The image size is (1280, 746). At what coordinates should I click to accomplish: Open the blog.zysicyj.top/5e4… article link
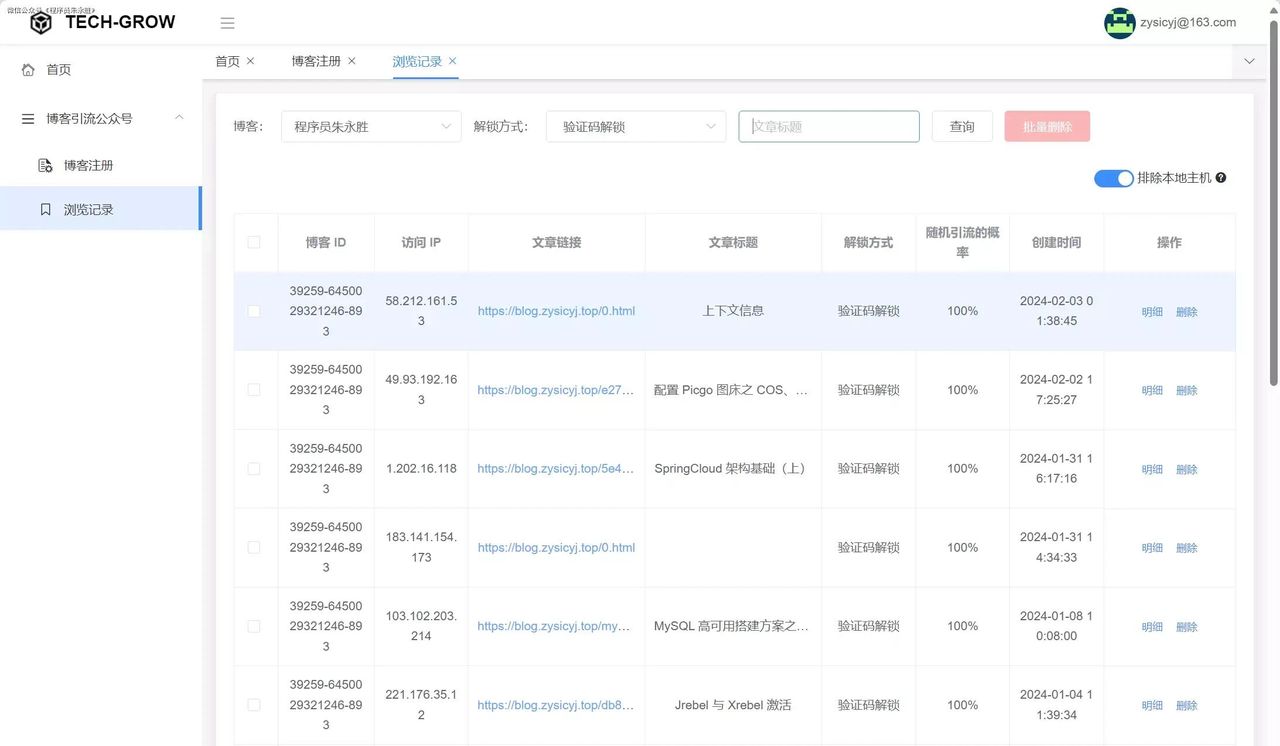(556, 468)
